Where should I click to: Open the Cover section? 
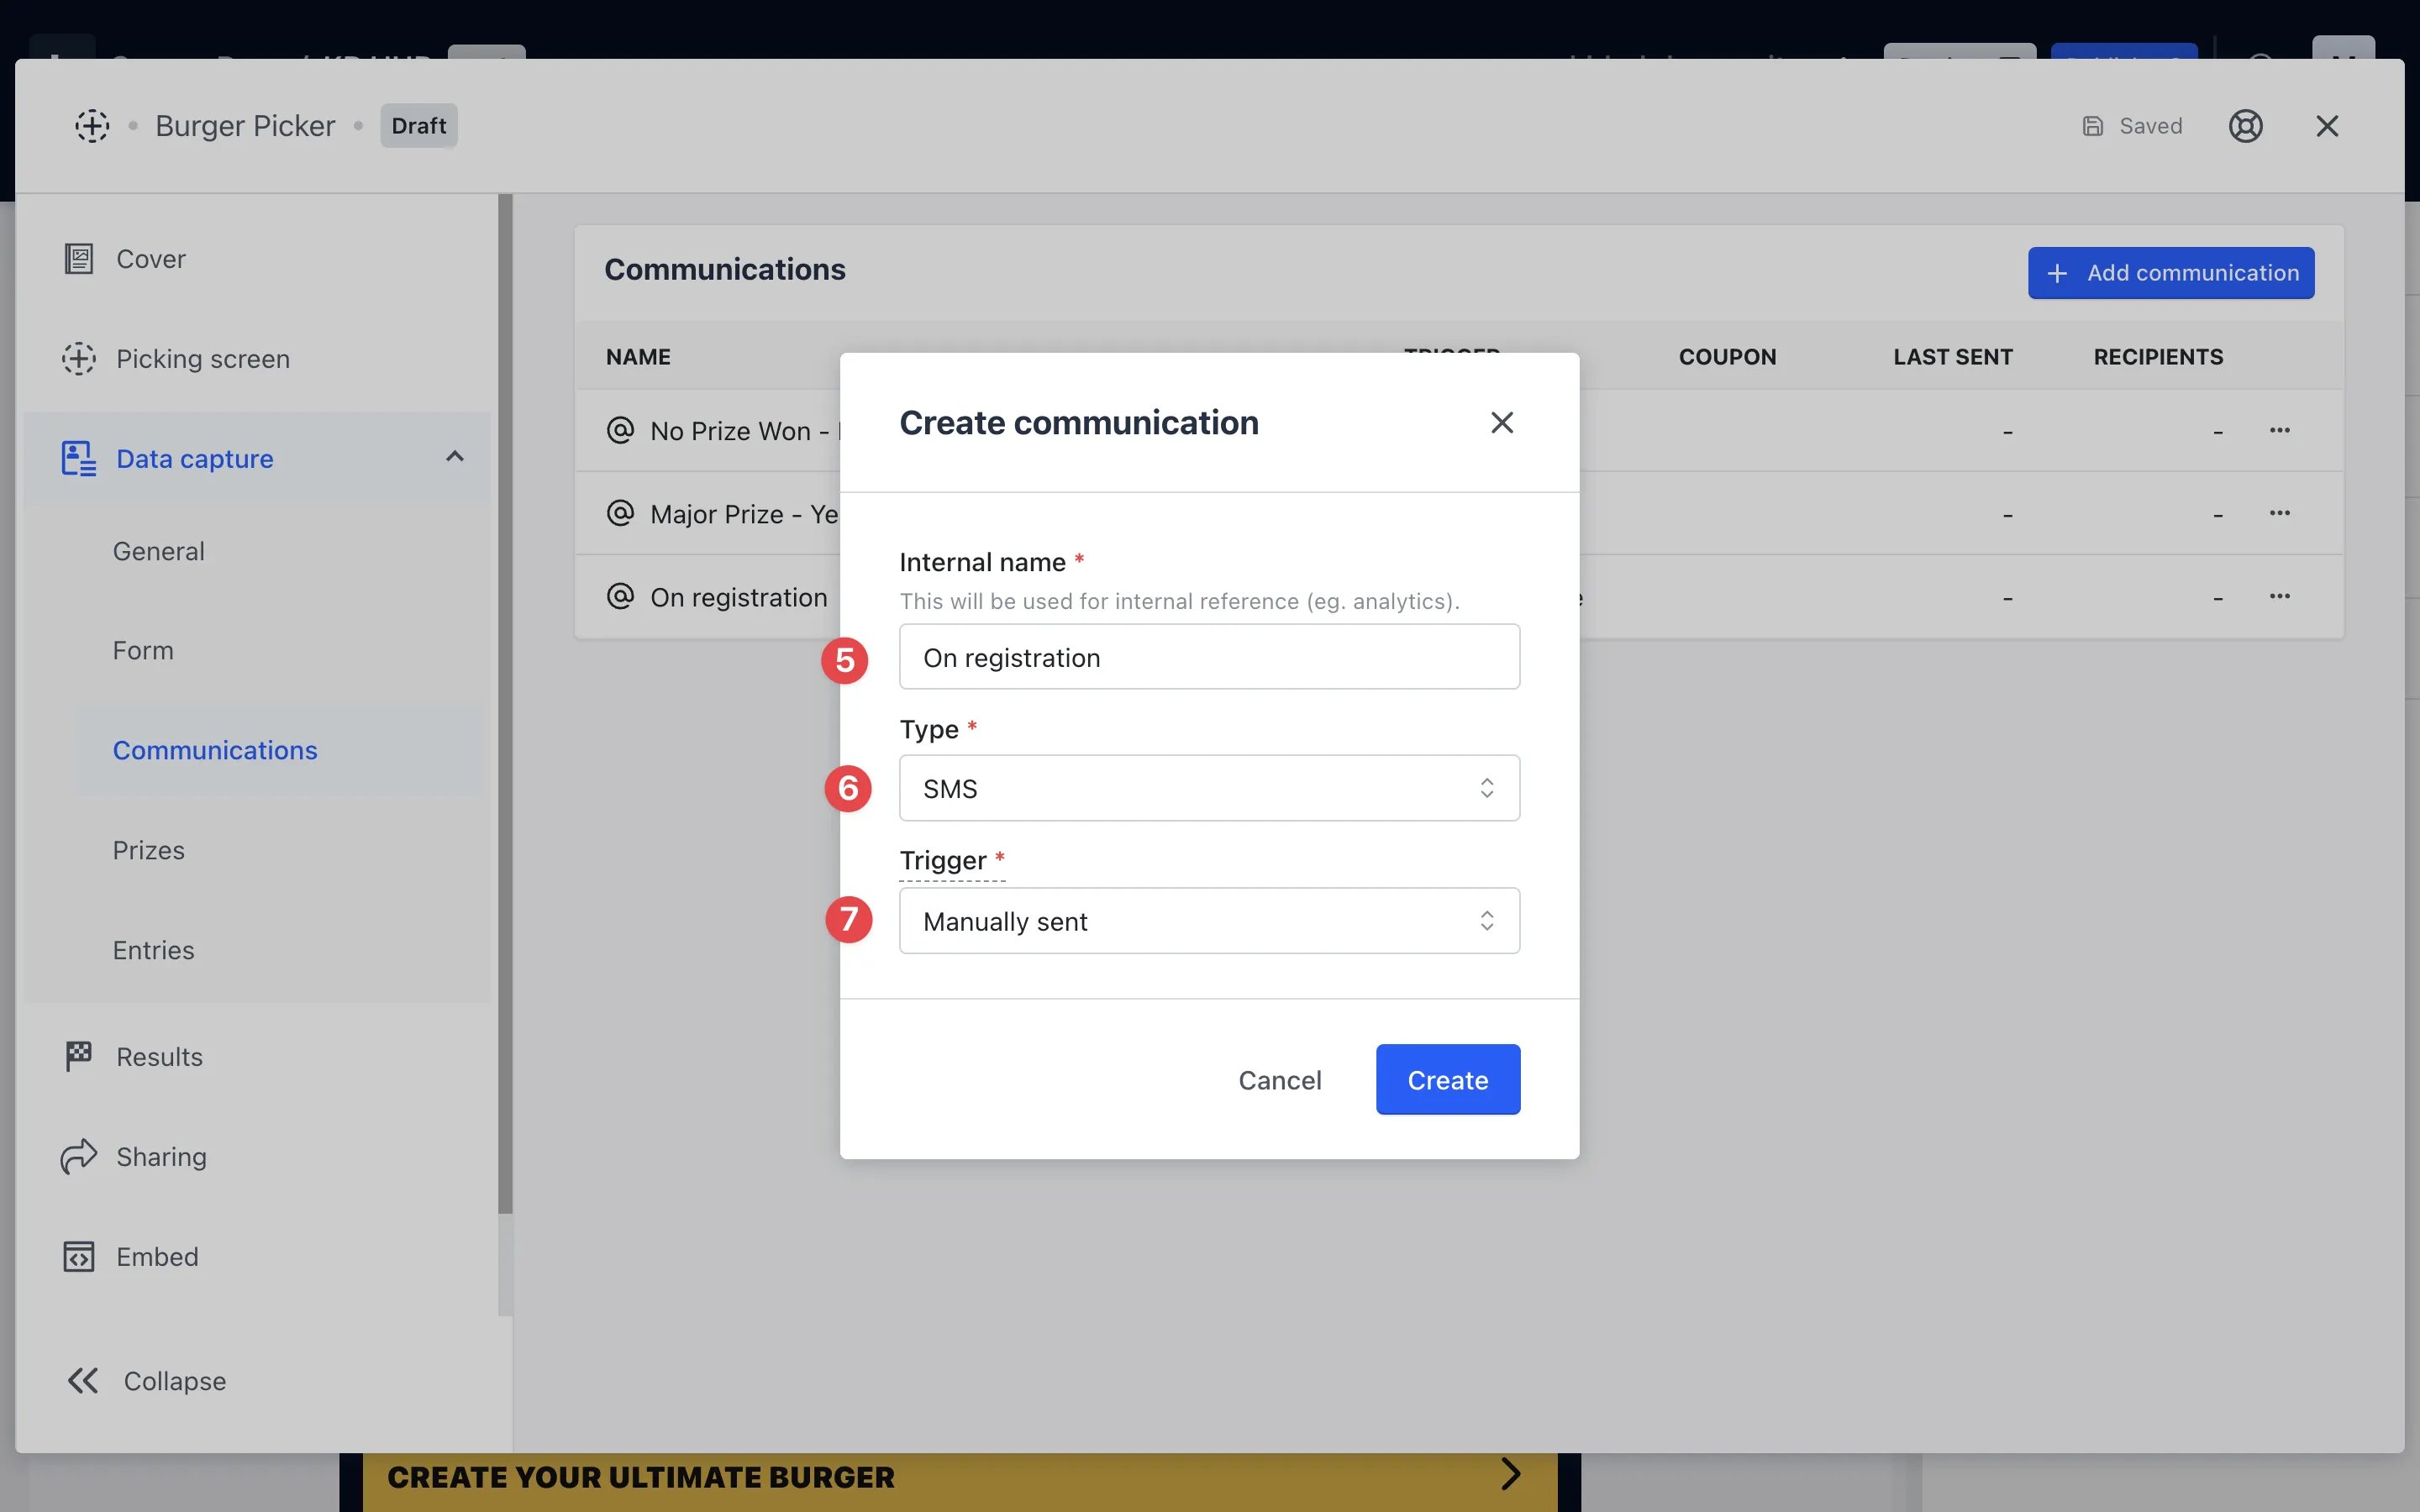[x=257, y=259]
